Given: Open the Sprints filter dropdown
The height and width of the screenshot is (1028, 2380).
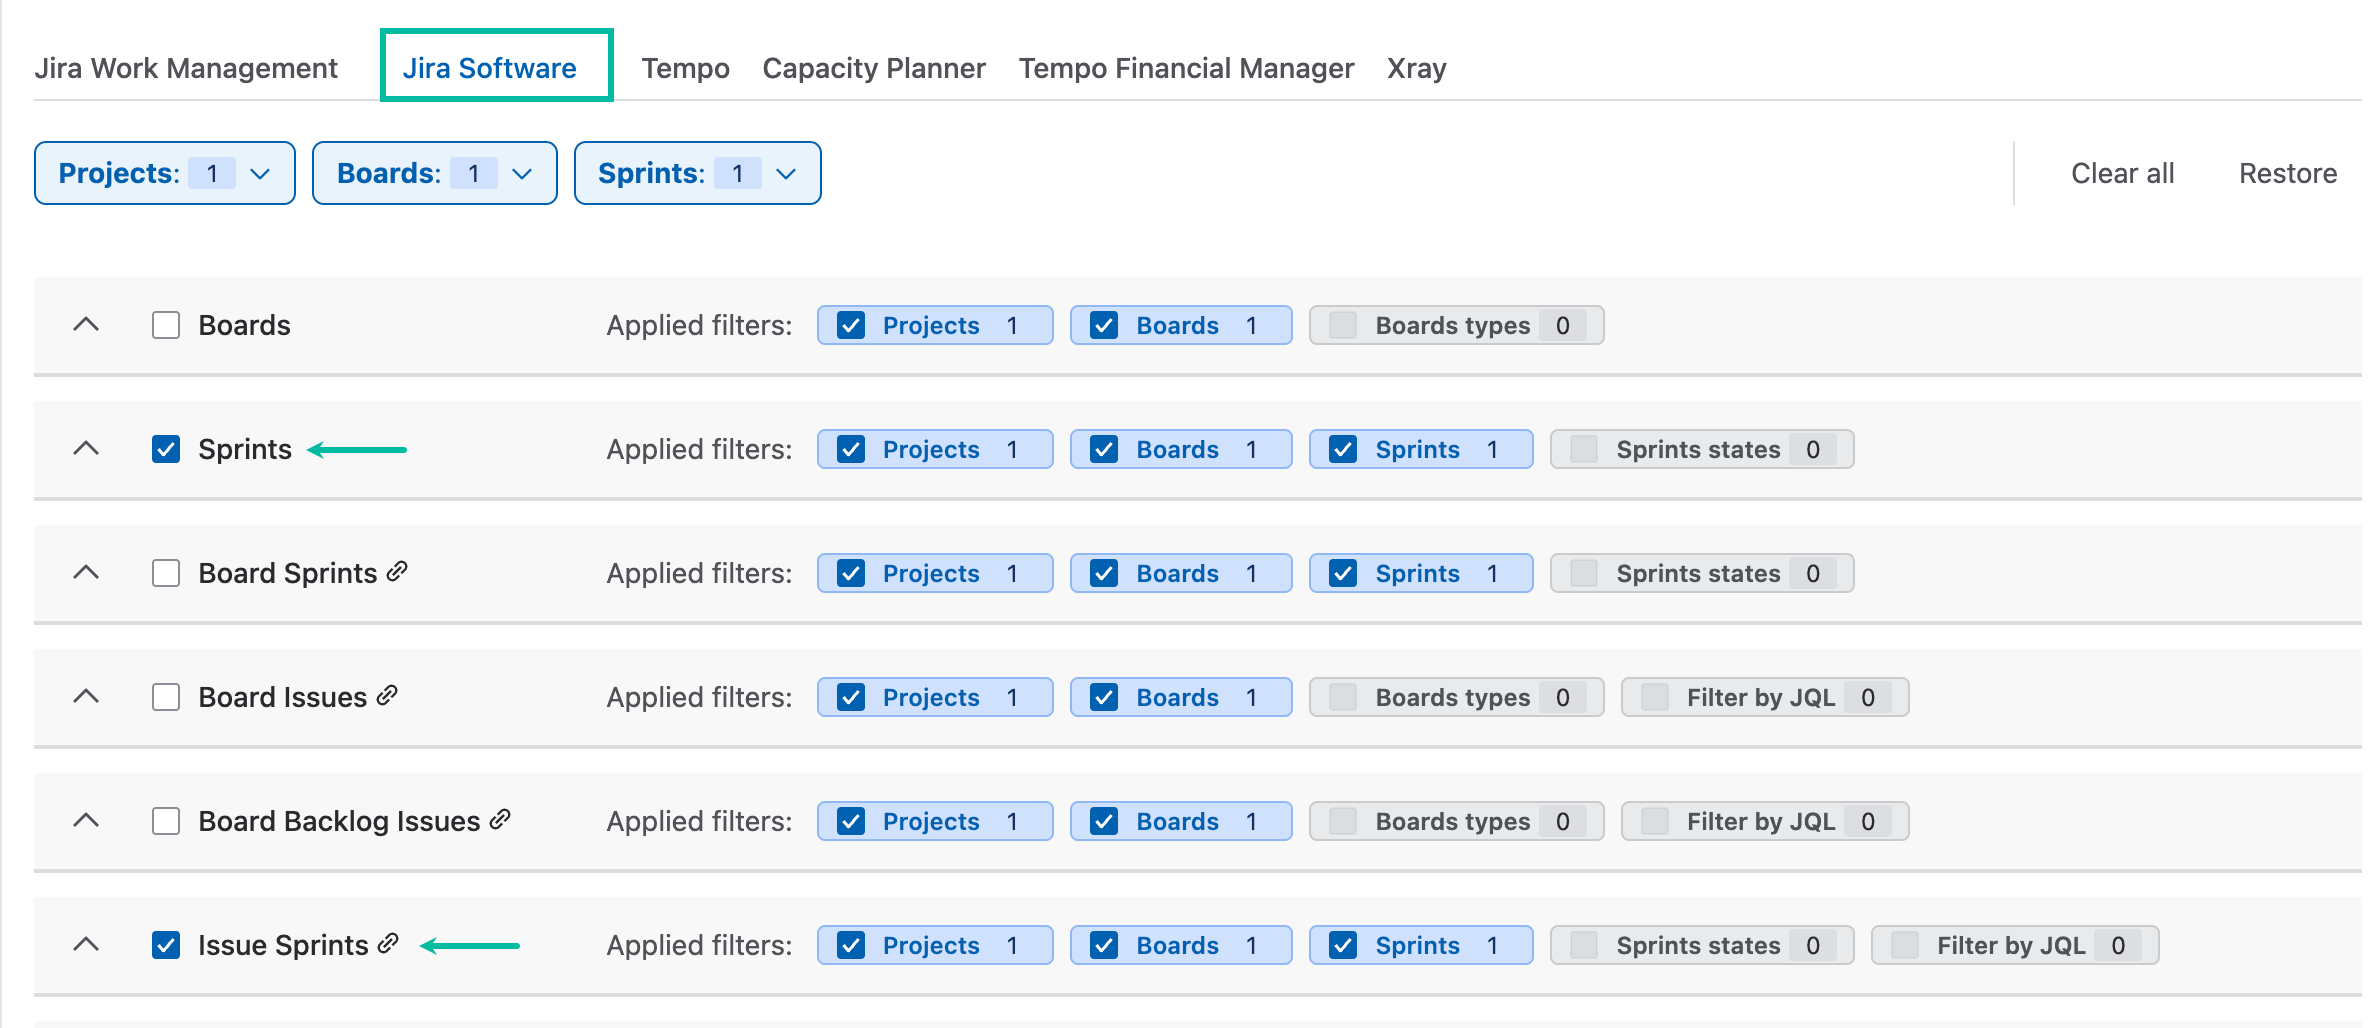Looking at the screenshot, I should click(698, 173).
